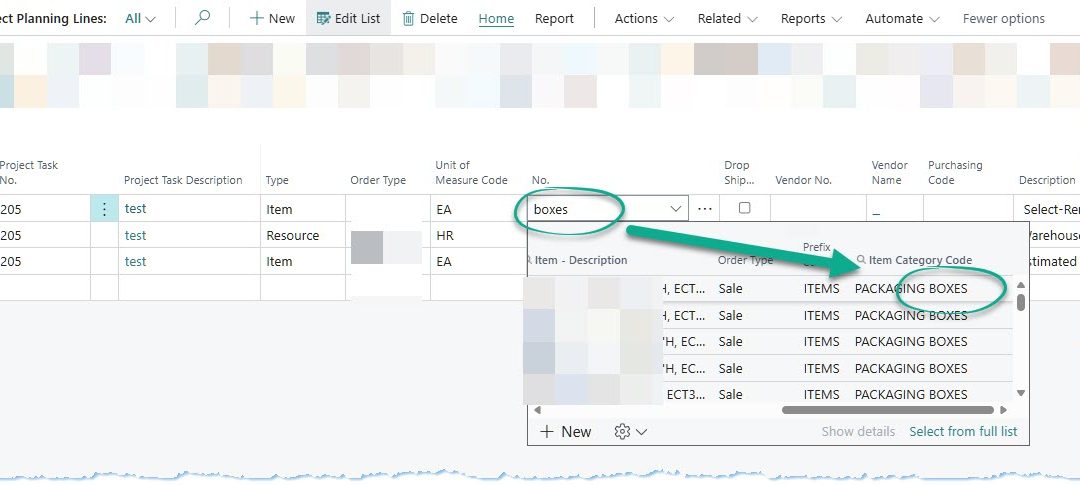Screen dimensions: 1080x485
Task: Select the Resource type cell
Action: pyautogui.click(x=302, y=236)
